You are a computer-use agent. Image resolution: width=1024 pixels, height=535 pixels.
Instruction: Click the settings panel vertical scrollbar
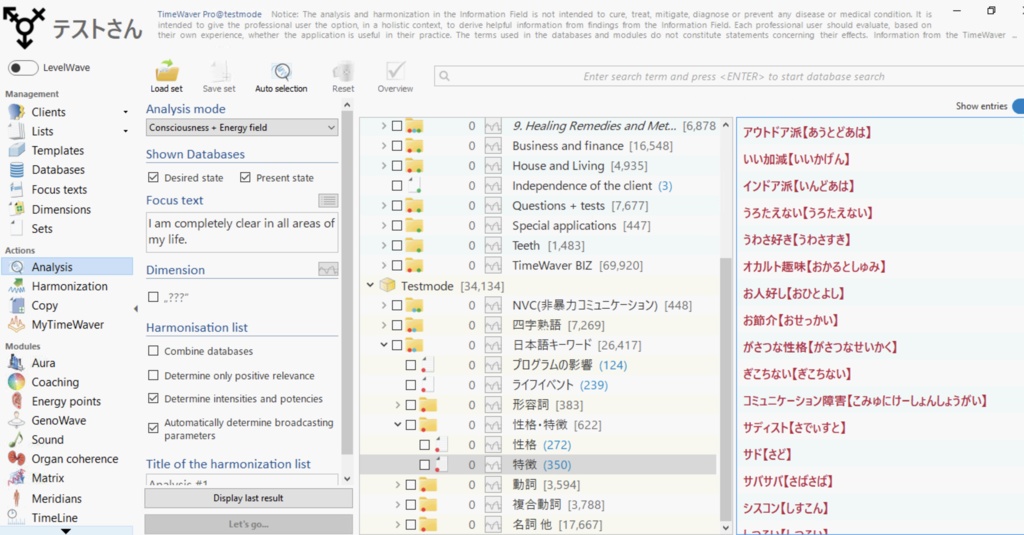(347, 284)
